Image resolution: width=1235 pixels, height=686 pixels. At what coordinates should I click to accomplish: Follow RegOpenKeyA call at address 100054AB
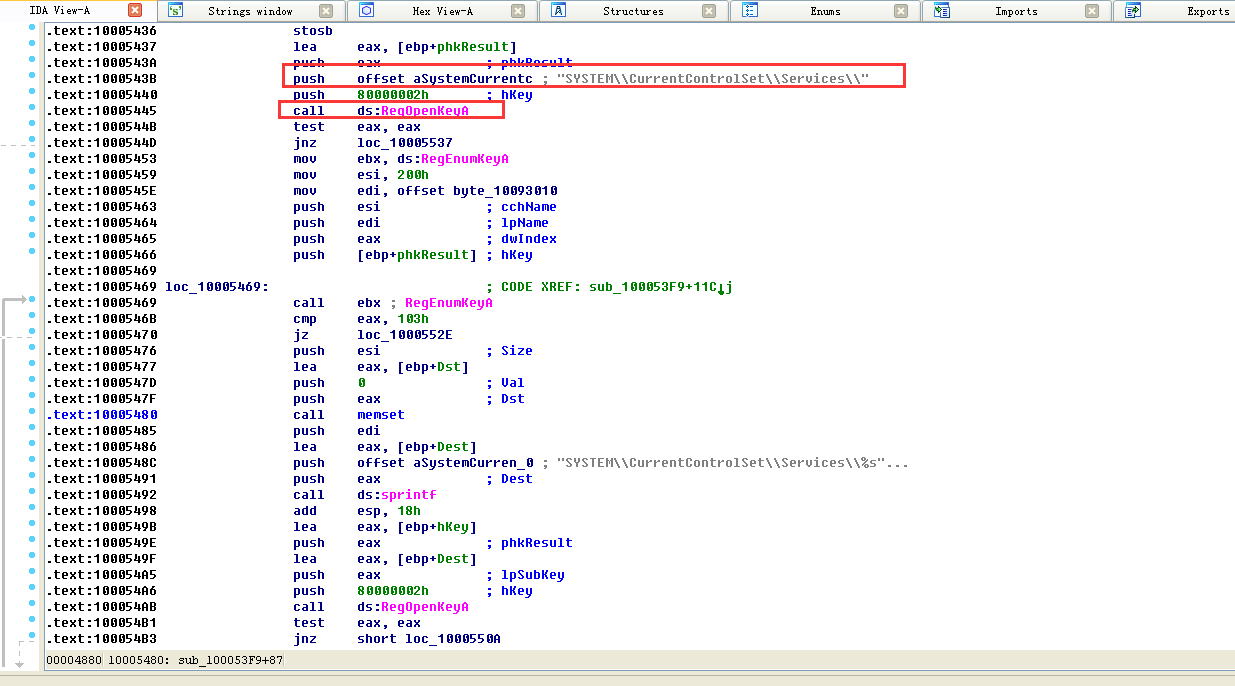(x=425, y=607)
